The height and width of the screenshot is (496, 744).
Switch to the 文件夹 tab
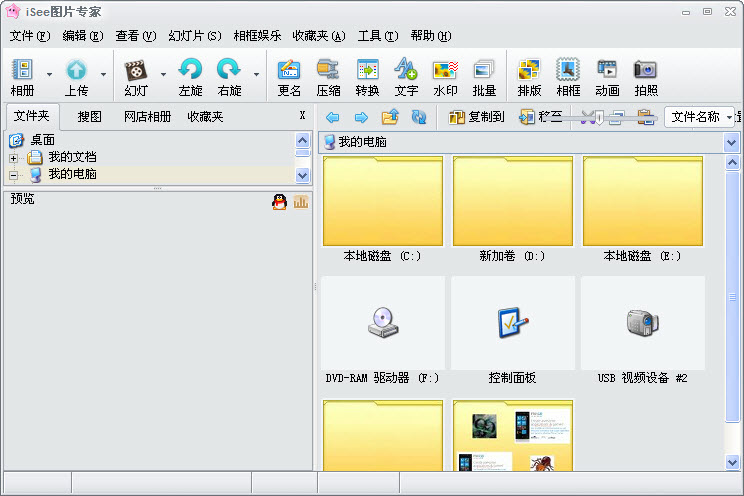coord(32,116)
